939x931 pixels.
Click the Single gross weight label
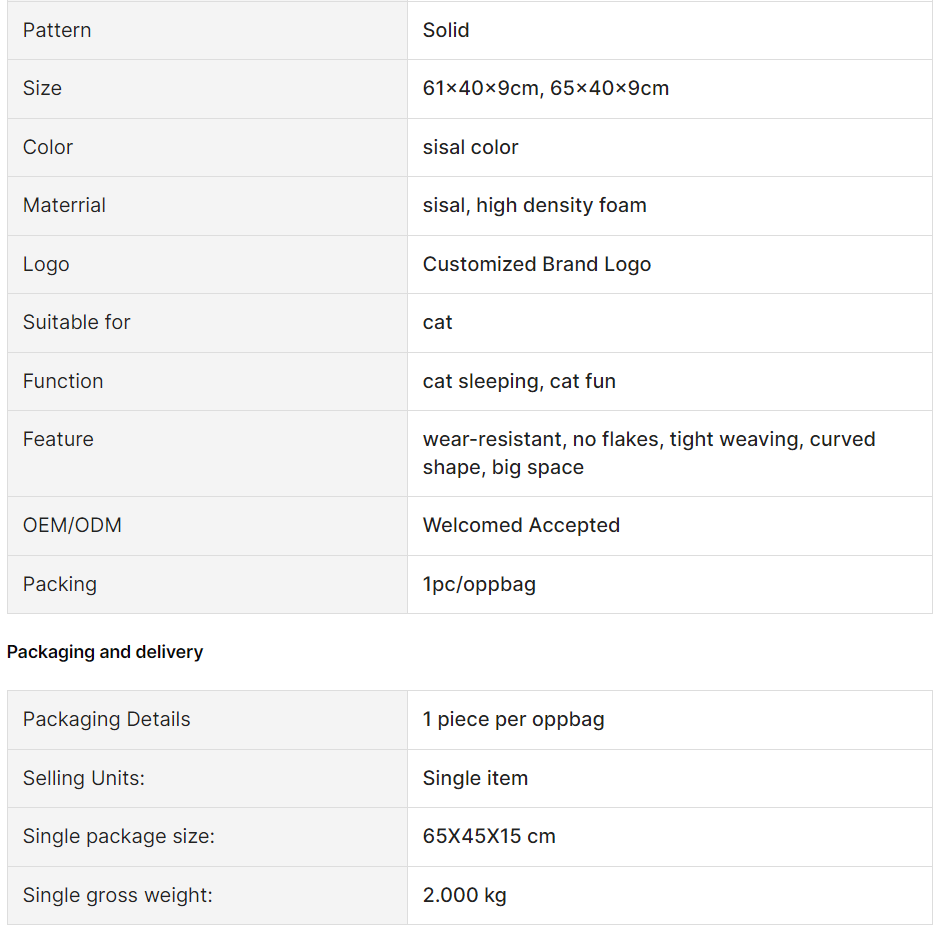pos(118,895)
